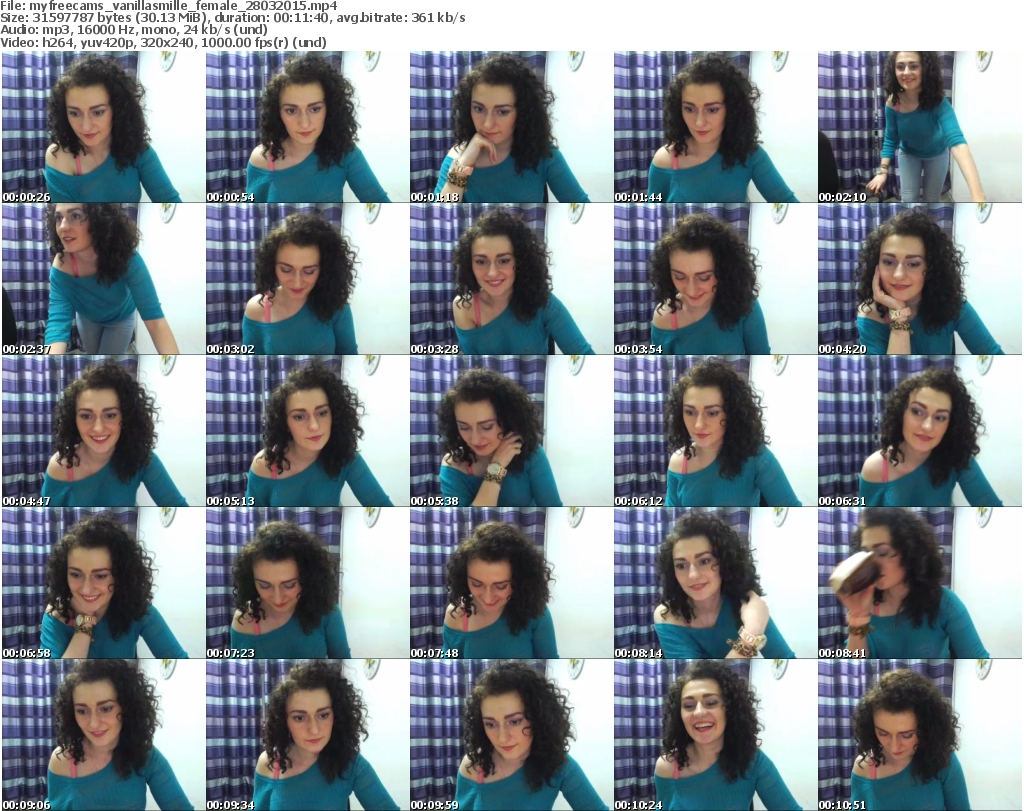Choose the thumbnail at 00:06:12

[715, 431]
